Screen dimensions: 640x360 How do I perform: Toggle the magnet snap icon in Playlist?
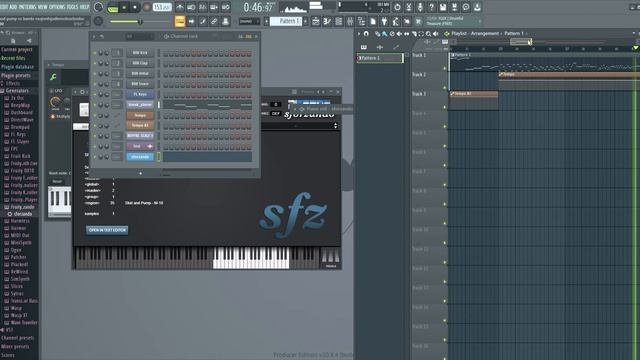click(x=366, y=33)
